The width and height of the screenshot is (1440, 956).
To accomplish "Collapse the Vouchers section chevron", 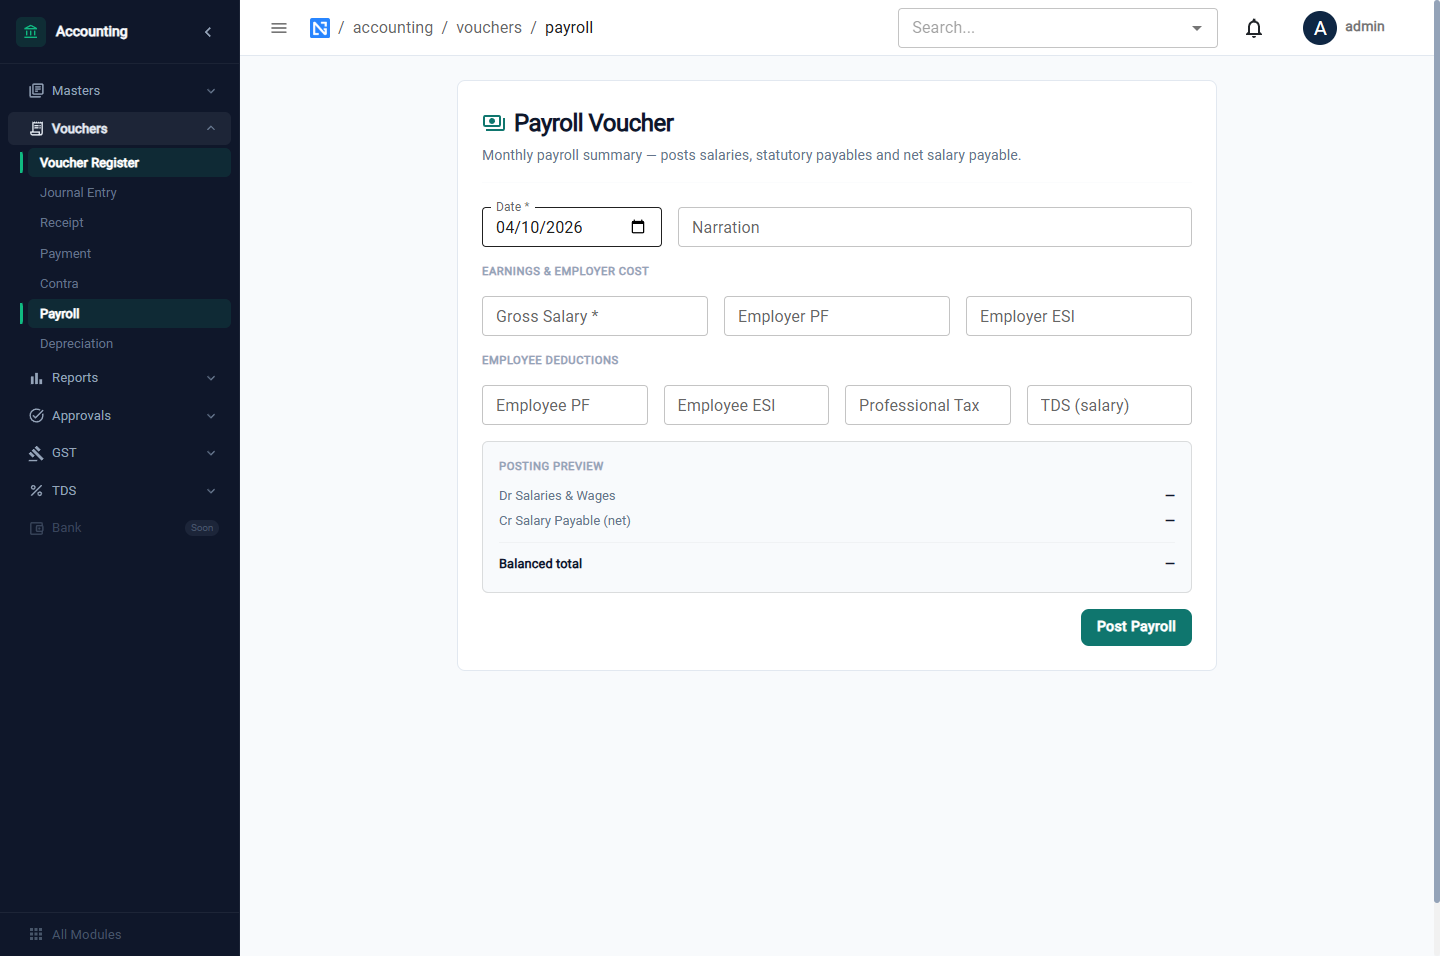I will (211, 129).
